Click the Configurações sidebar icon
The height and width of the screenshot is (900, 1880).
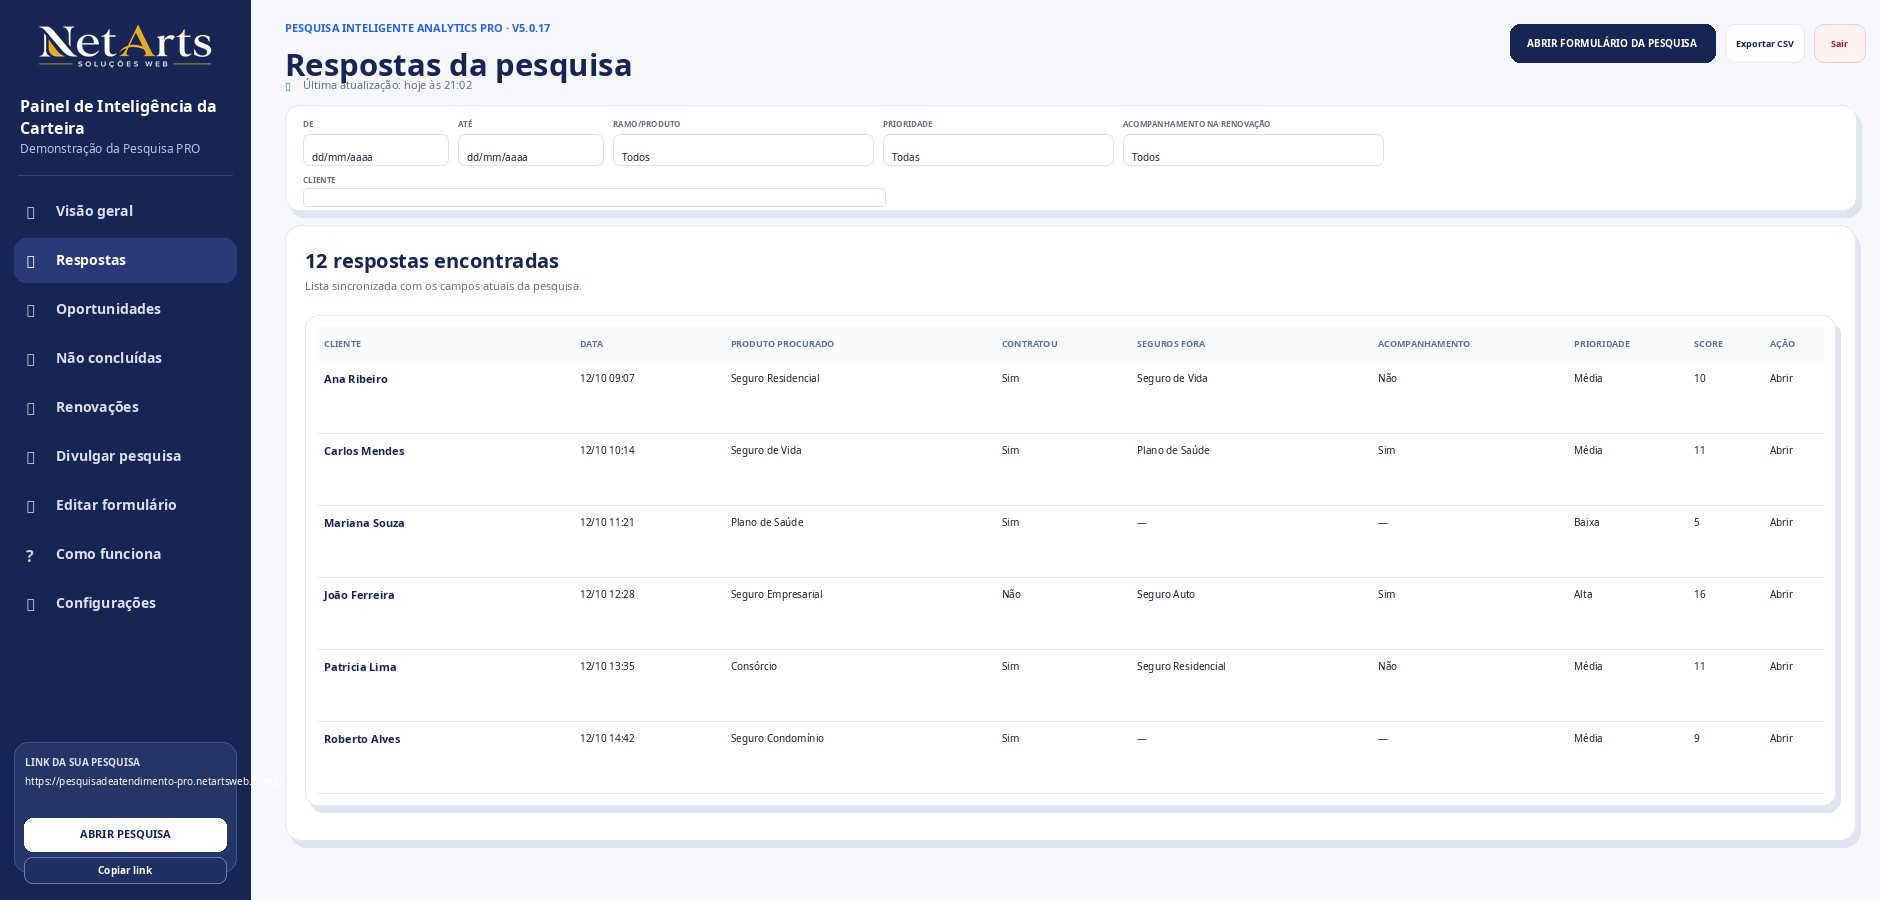click(x=31, y=604)
